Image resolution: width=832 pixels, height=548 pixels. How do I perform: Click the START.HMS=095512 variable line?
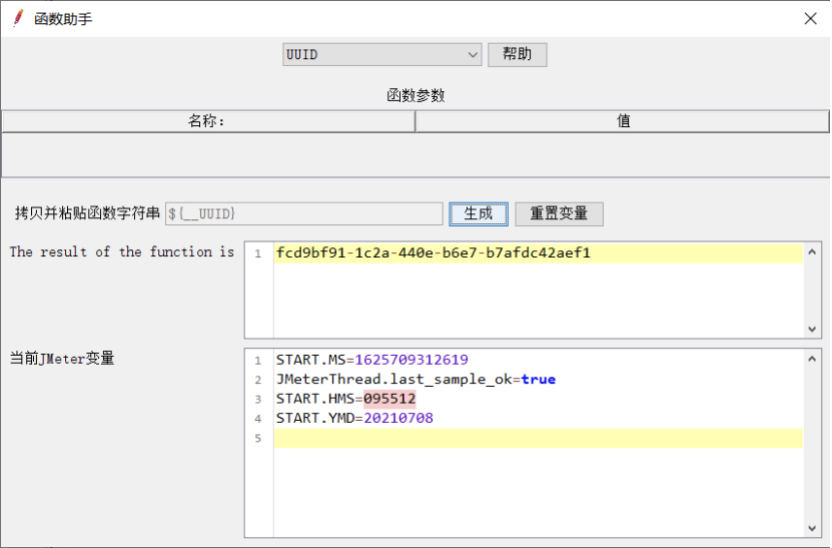[346, 398]
